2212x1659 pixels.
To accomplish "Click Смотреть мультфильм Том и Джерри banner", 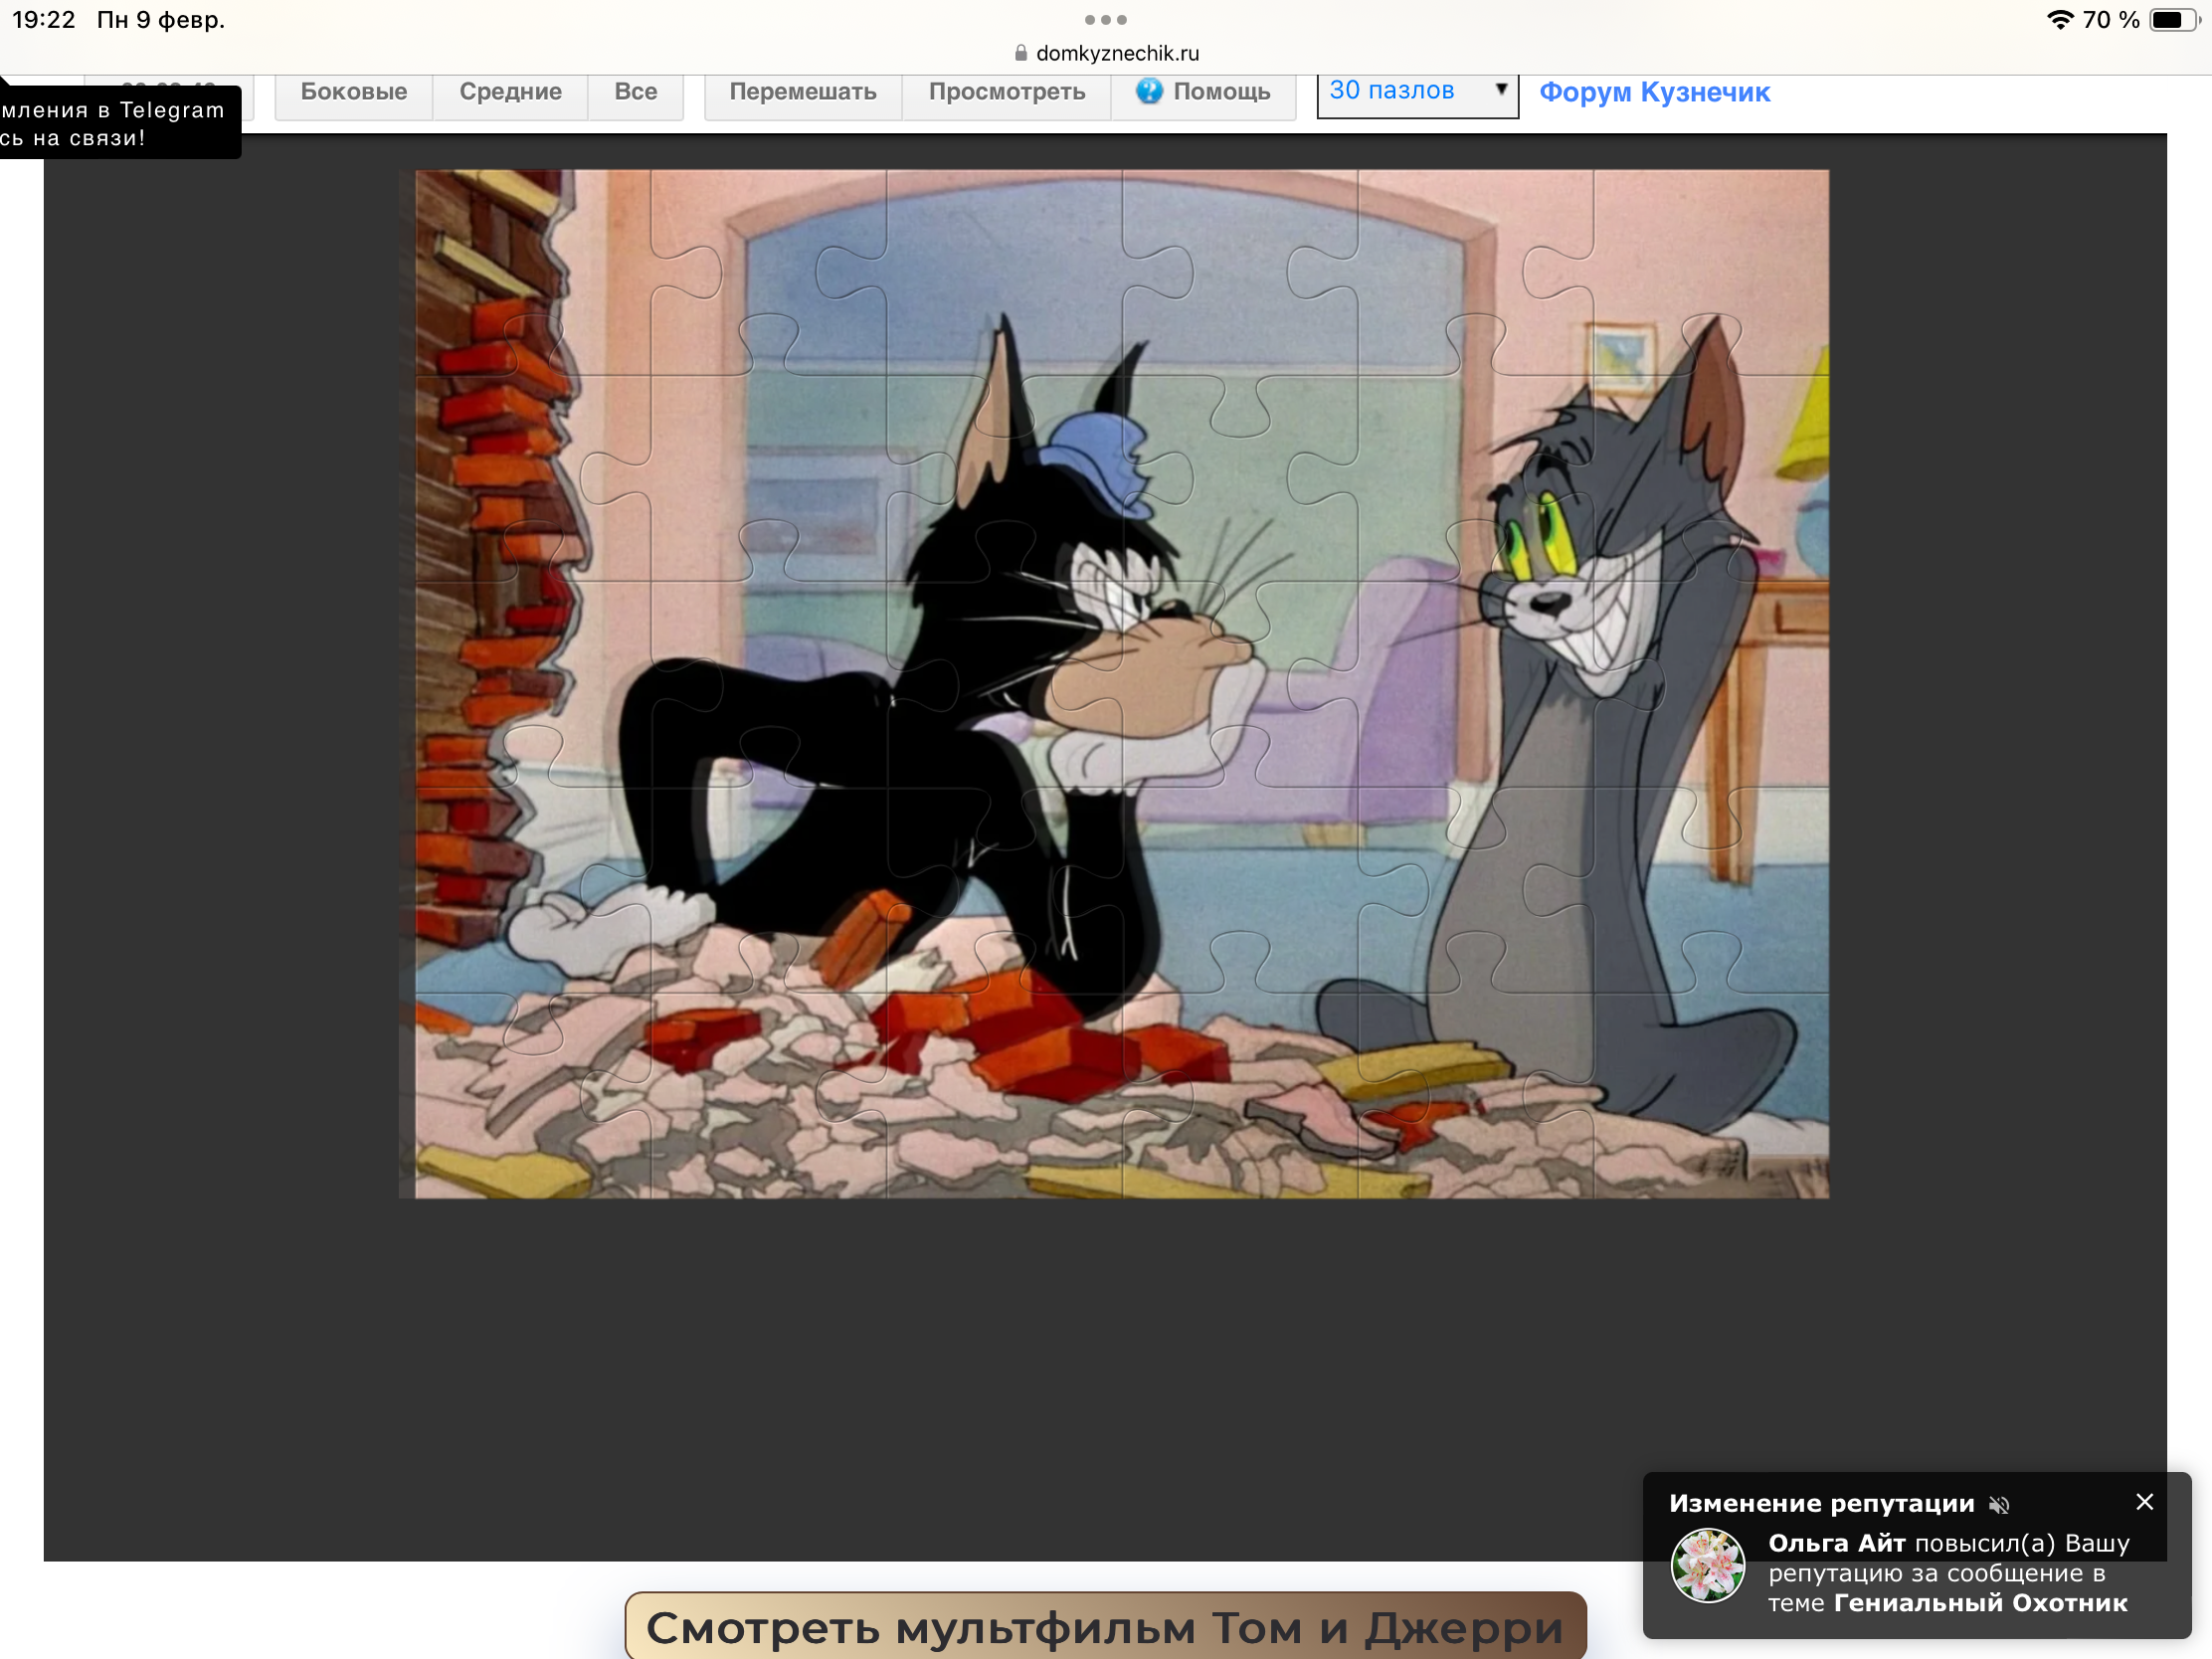I will click(1105, 1626).
